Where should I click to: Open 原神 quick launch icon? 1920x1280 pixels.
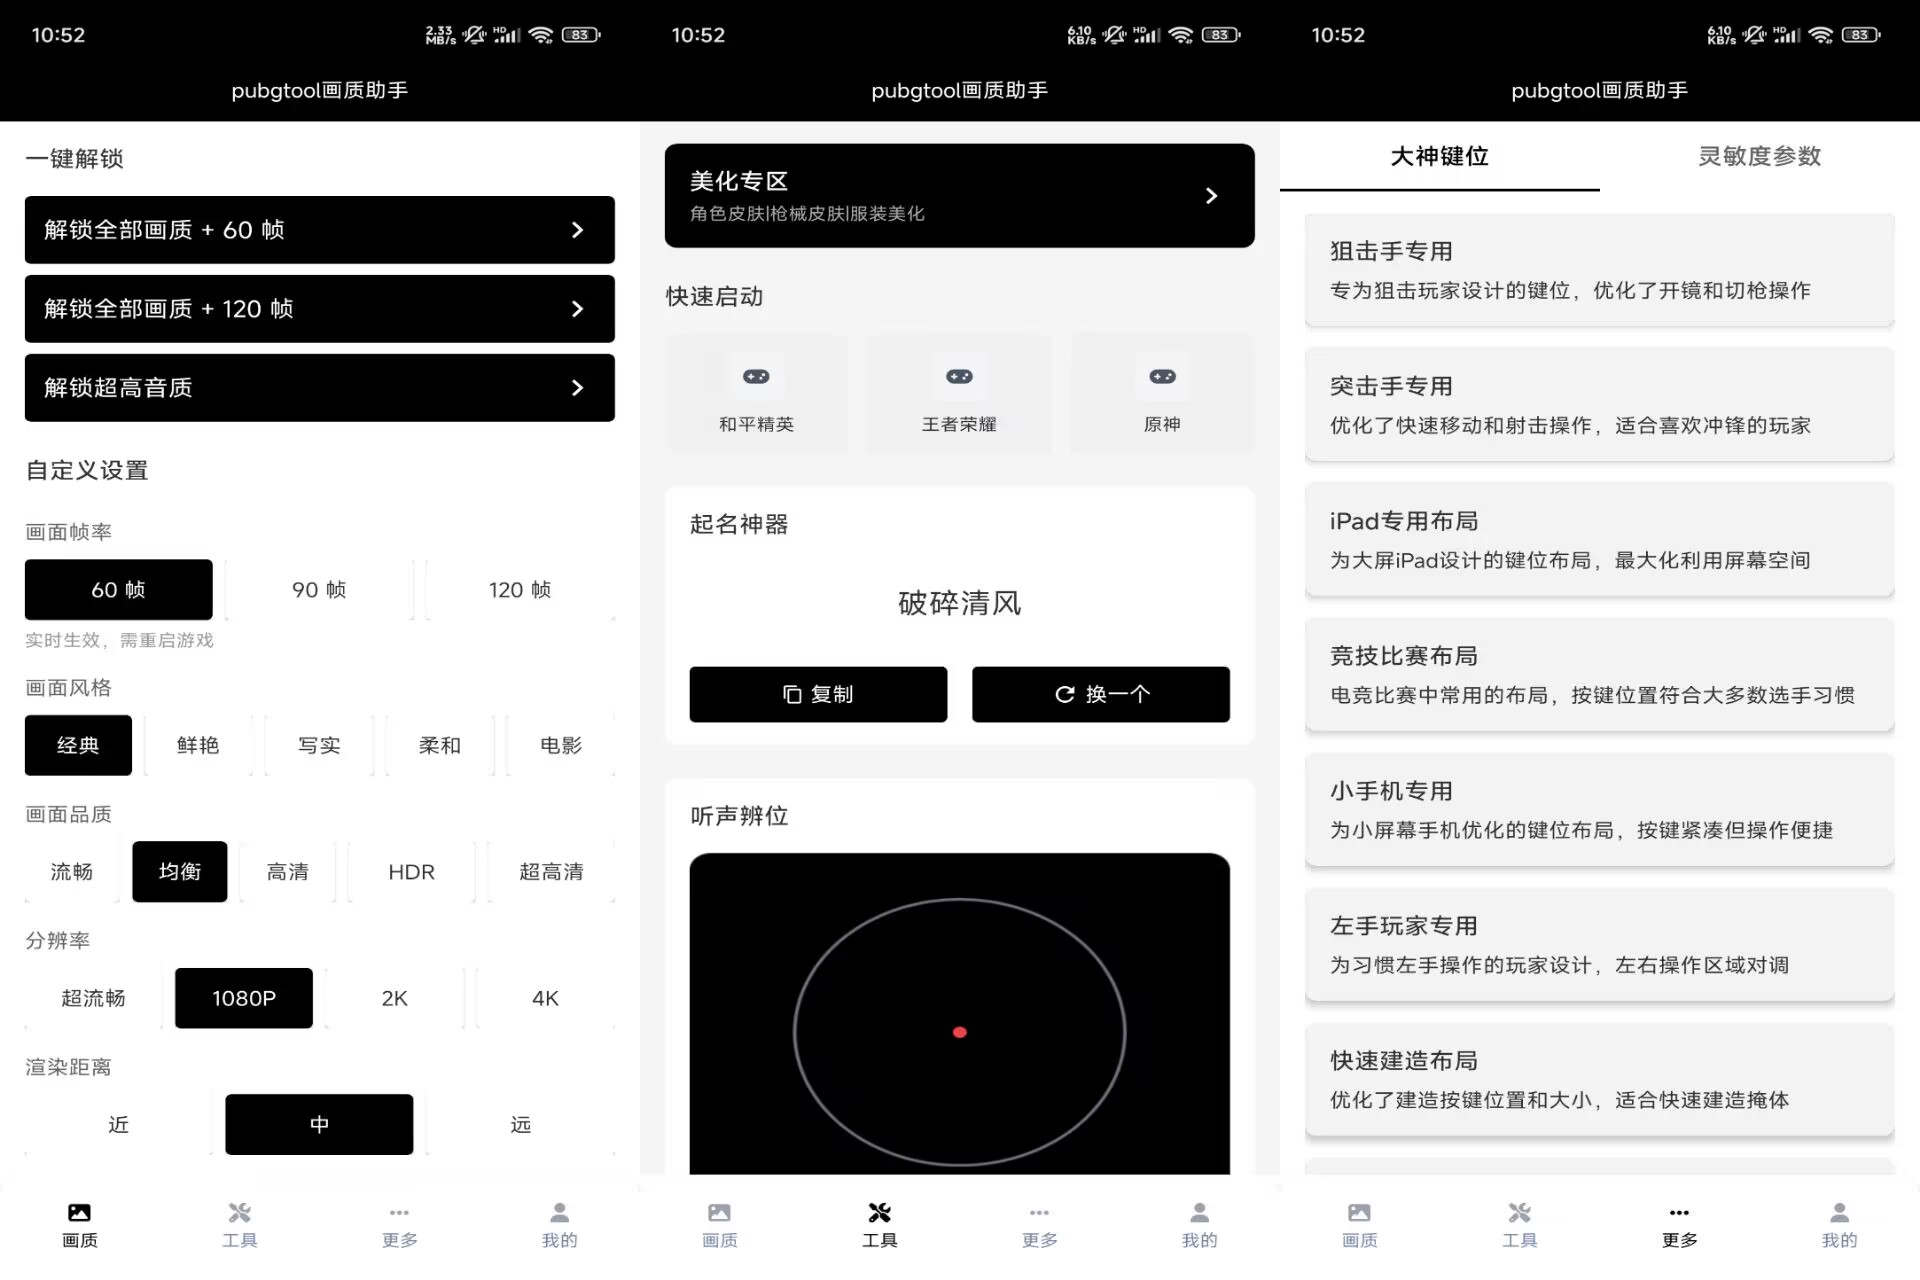(x=1162, y=393)
